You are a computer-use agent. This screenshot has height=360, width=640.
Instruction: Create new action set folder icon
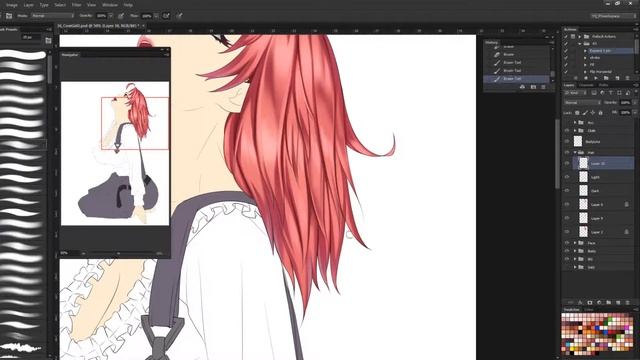coord(606,78)
